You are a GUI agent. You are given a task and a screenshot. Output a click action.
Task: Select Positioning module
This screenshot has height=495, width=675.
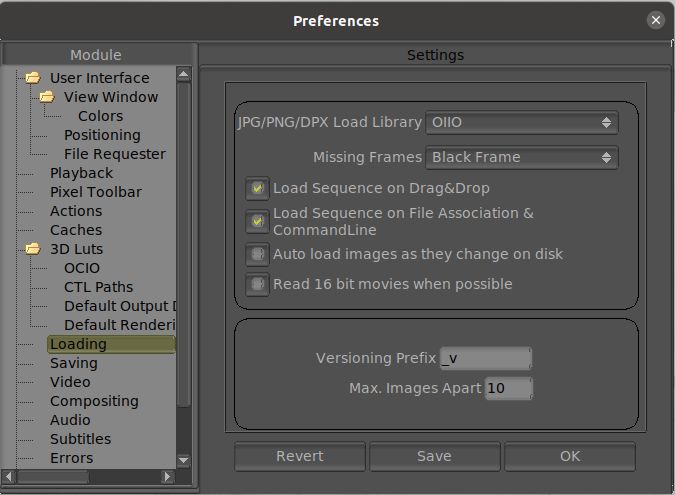click(102, 135)
